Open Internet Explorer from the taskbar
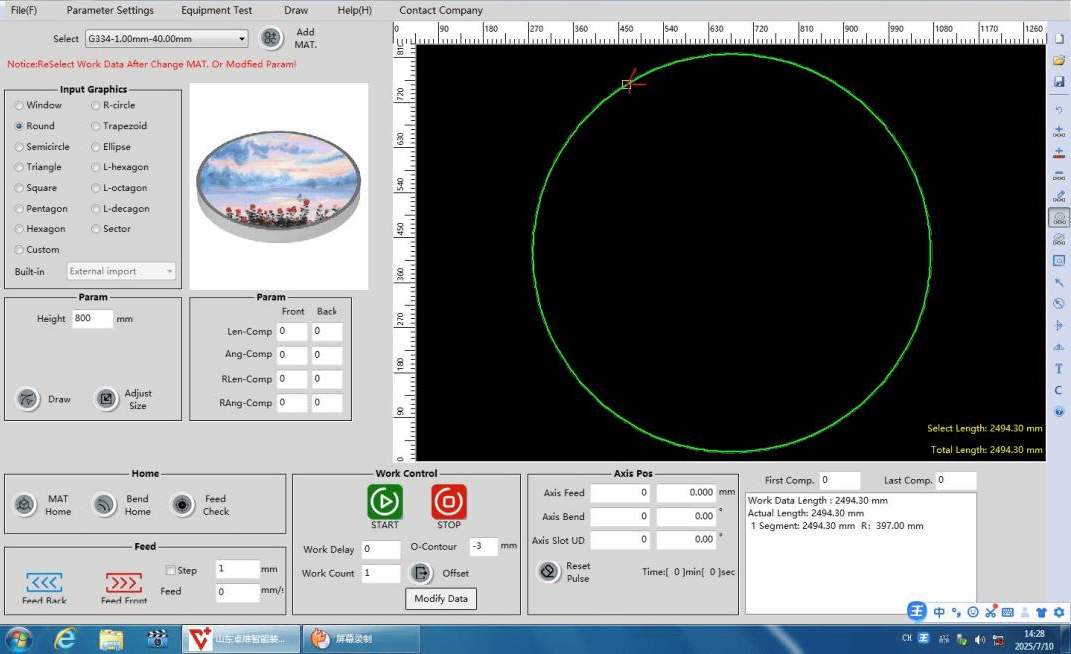Viewport: 1071px width, 654px height. (x=66, y=638)
